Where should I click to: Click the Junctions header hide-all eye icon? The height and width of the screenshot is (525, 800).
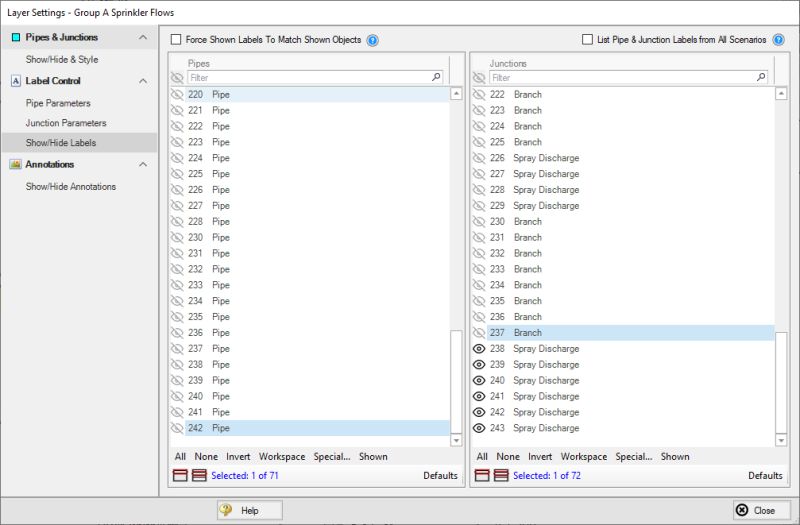click(x=479, y=78)
